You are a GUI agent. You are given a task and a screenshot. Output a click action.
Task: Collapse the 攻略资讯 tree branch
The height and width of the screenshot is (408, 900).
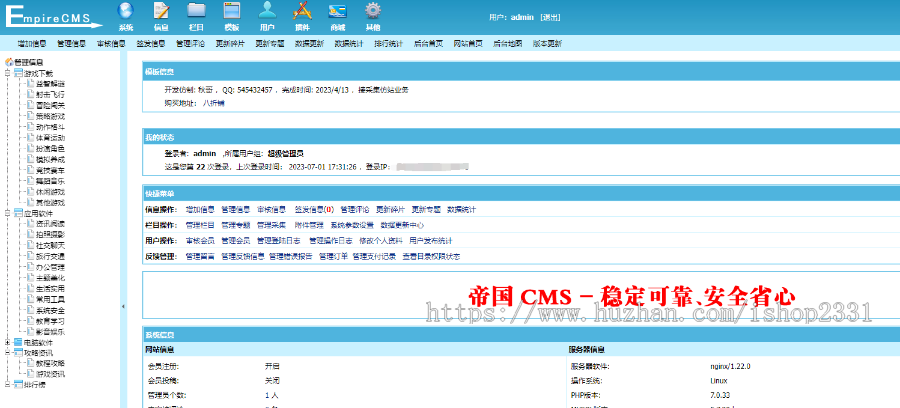pos(7,352)
